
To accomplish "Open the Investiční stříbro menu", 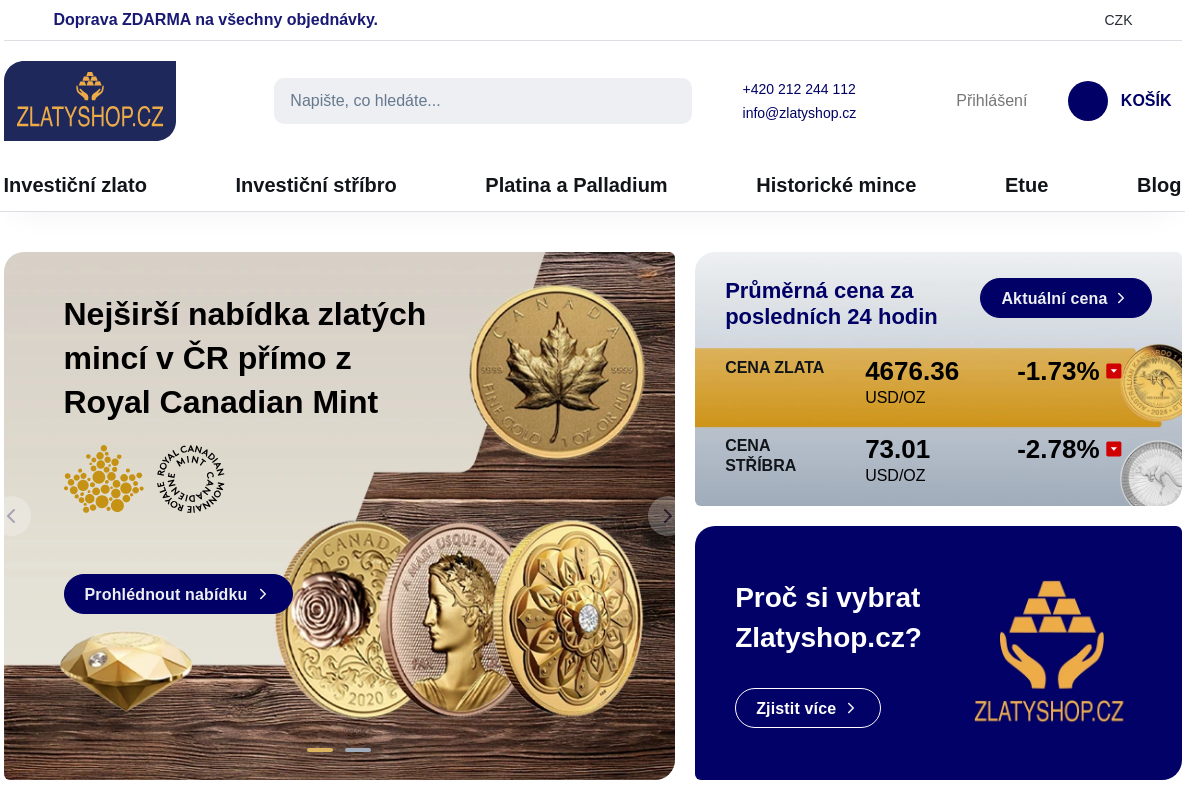I will (x=316, y=185).
